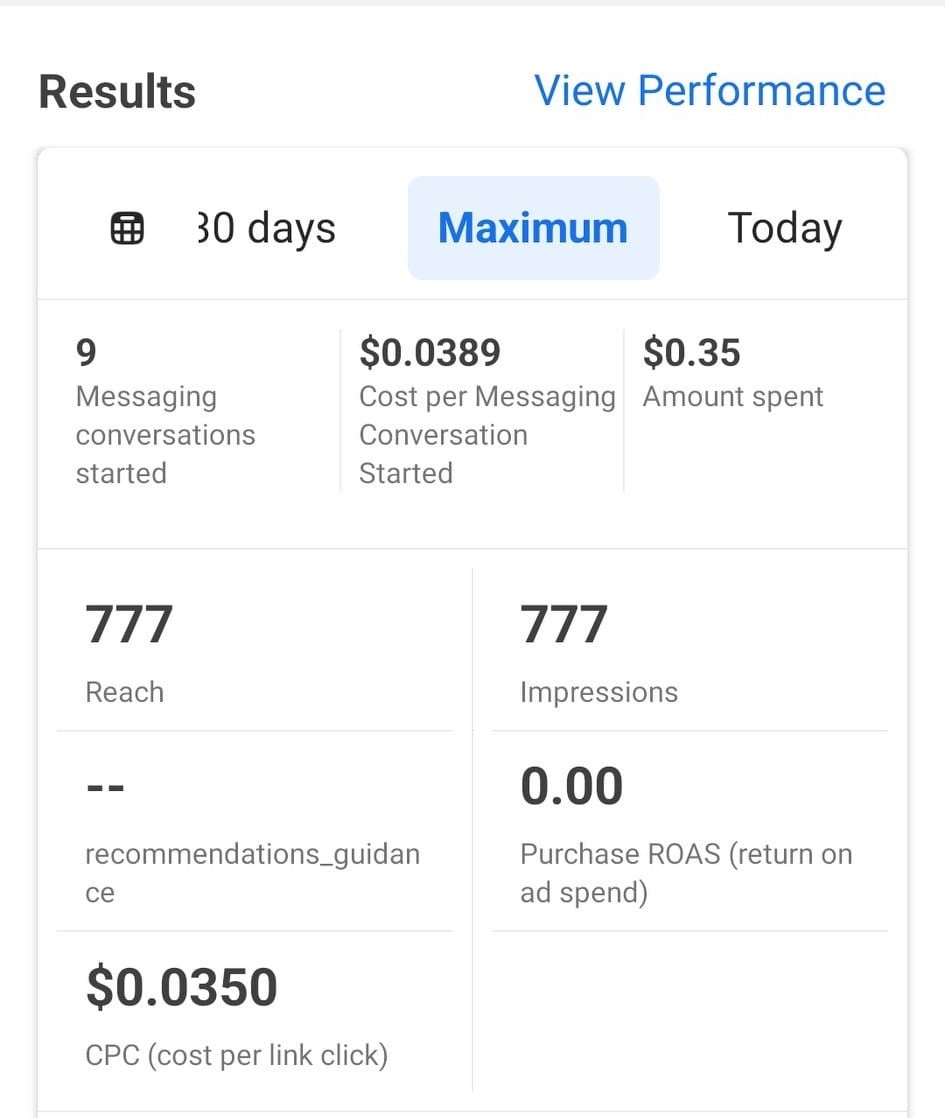Click the Purchase ROAS (return on ad spend) label

click(x=686, y=873)
